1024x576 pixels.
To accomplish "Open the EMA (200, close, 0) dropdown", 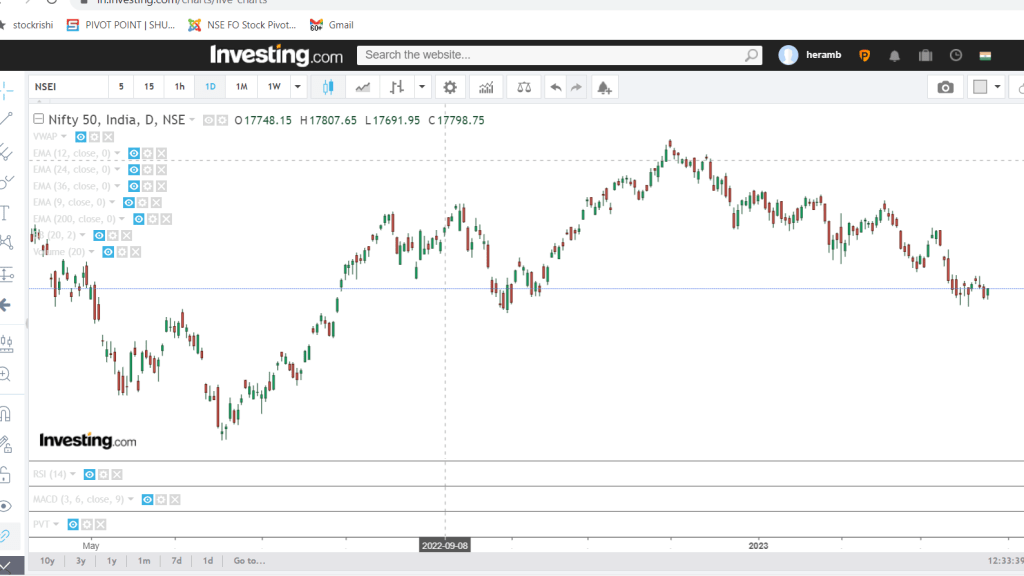I will pos(122,219).
